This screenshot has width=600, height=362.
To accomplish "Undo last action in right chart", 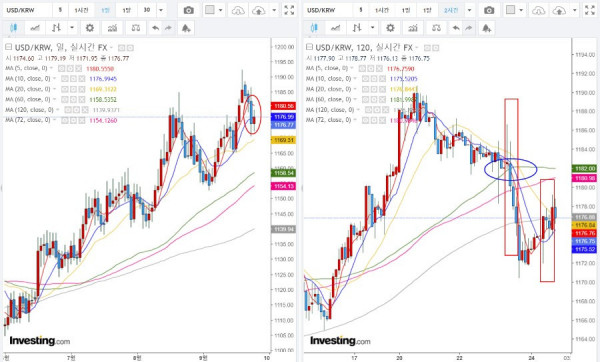I will (x=456, y=28).
